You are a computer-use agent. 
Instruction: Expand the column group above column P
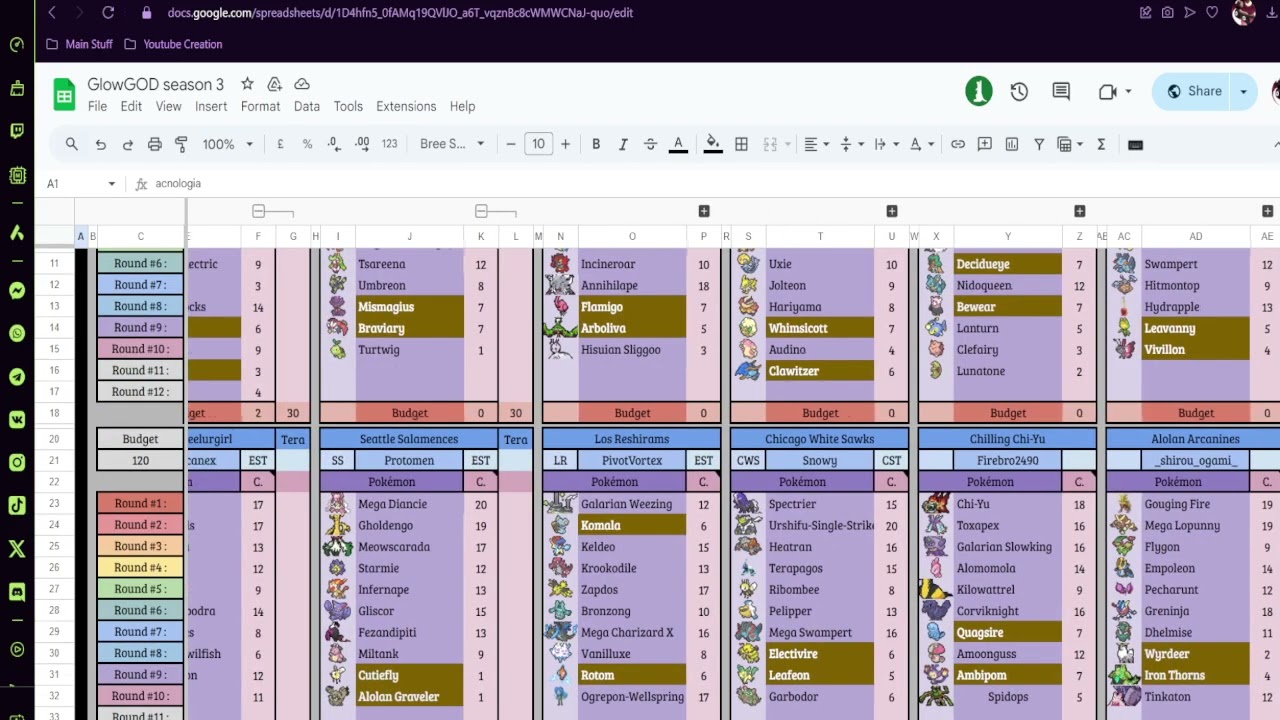pyautogui.click(x=704, y=211)
